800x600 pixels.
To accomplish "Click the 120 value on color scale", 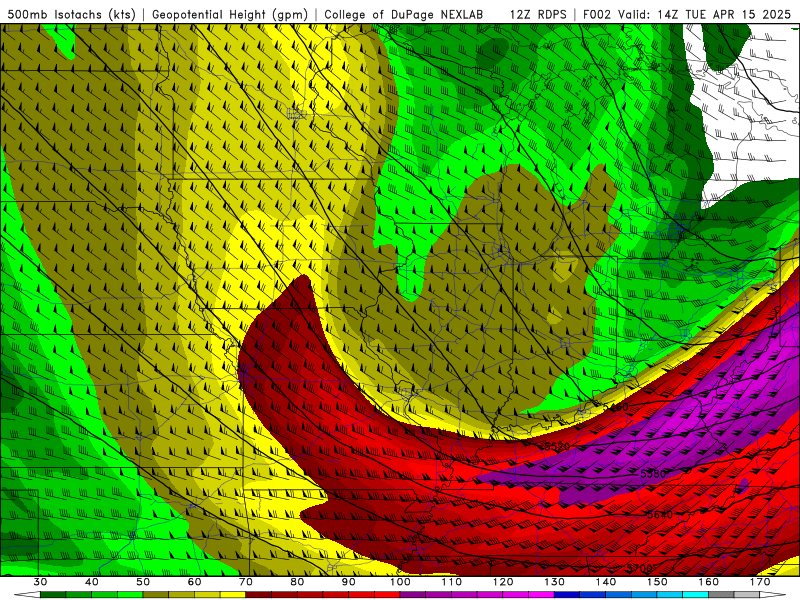I will (x=503, y=582).
